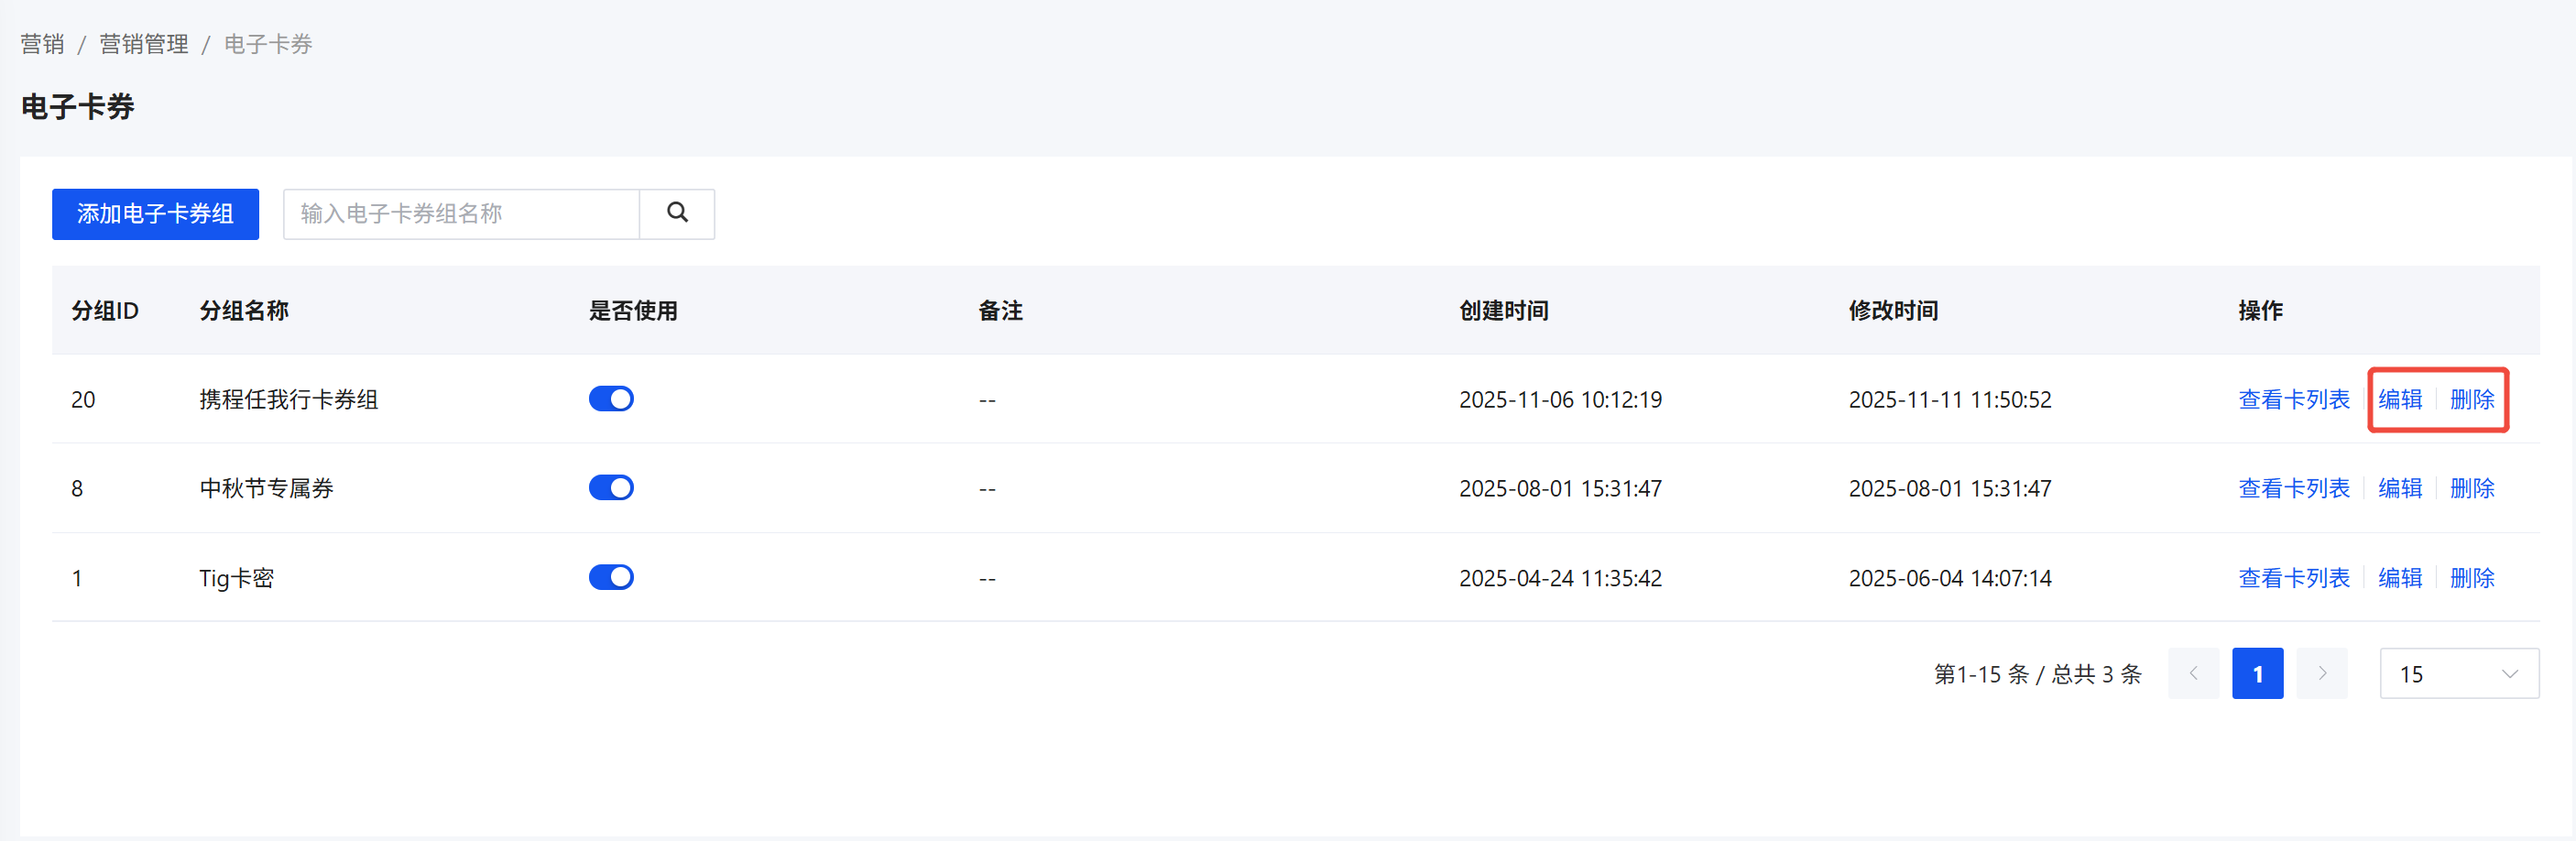The height and width of the screenshot is (841, 2576).
Task: Open the page size dropdown showing 15
Action: click(x=2458, y=673)
